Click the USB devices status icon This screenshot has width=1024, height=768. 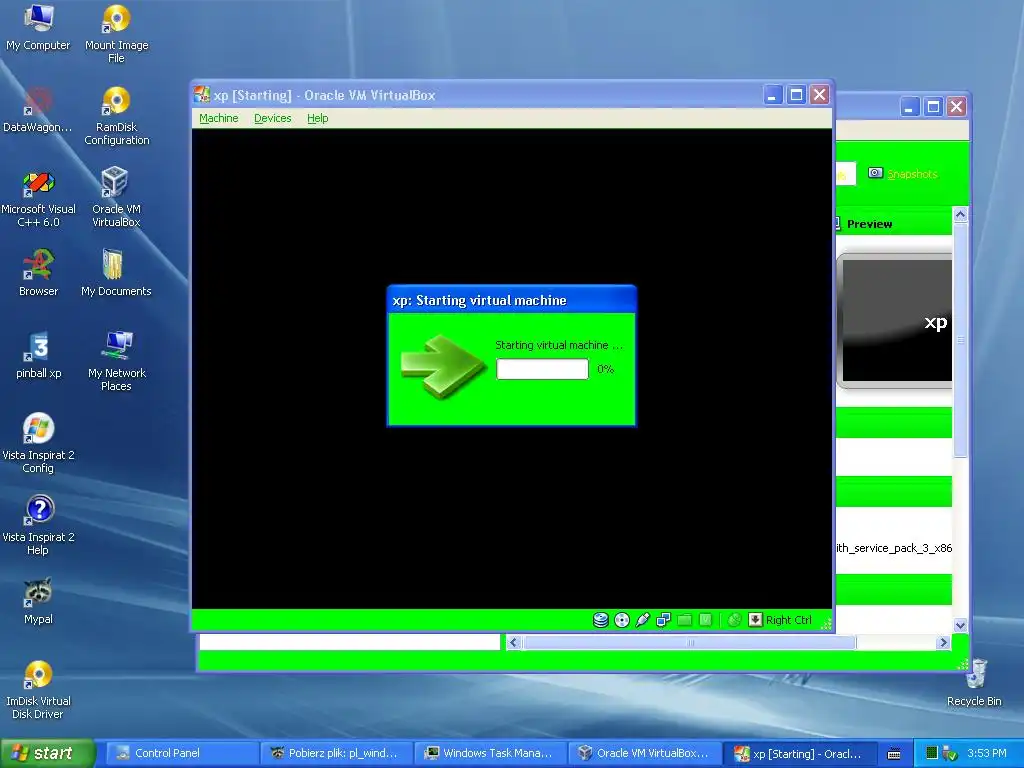tap(643, 620)
